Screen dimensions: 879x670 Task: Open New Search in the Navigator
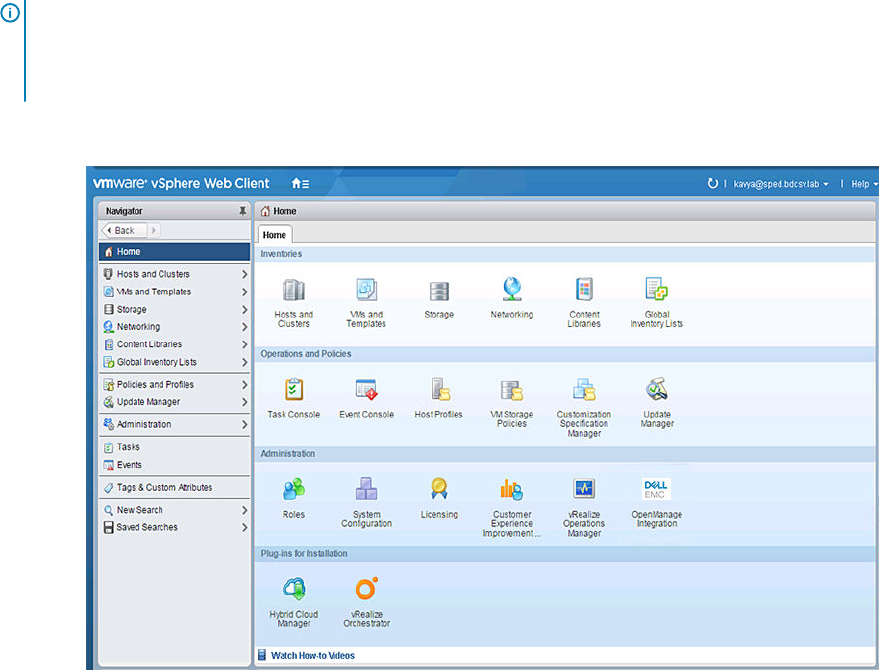pyautogui.click(x=174, y=510)
